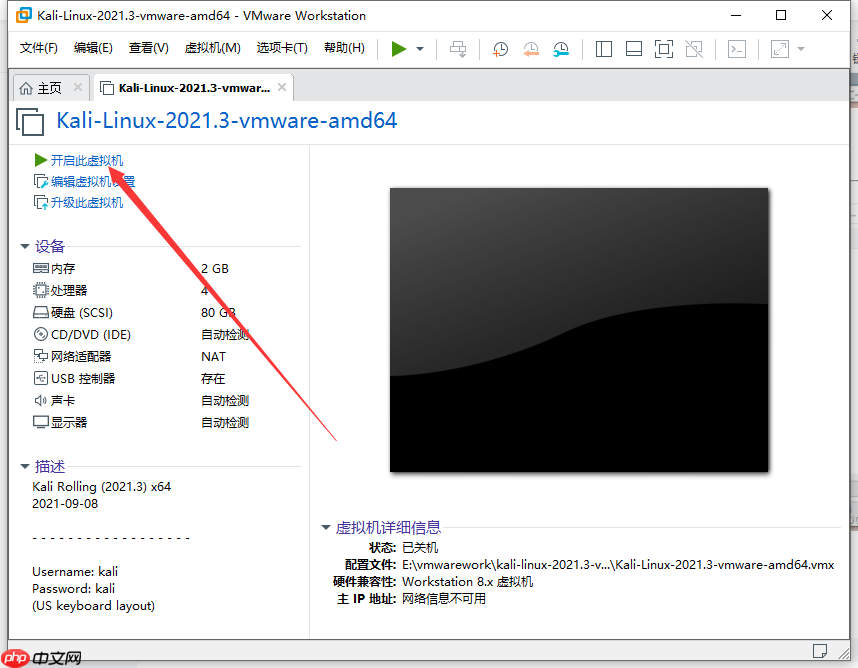Send Ctrl+Alt+Del to the virtual machine

(457, 47)
